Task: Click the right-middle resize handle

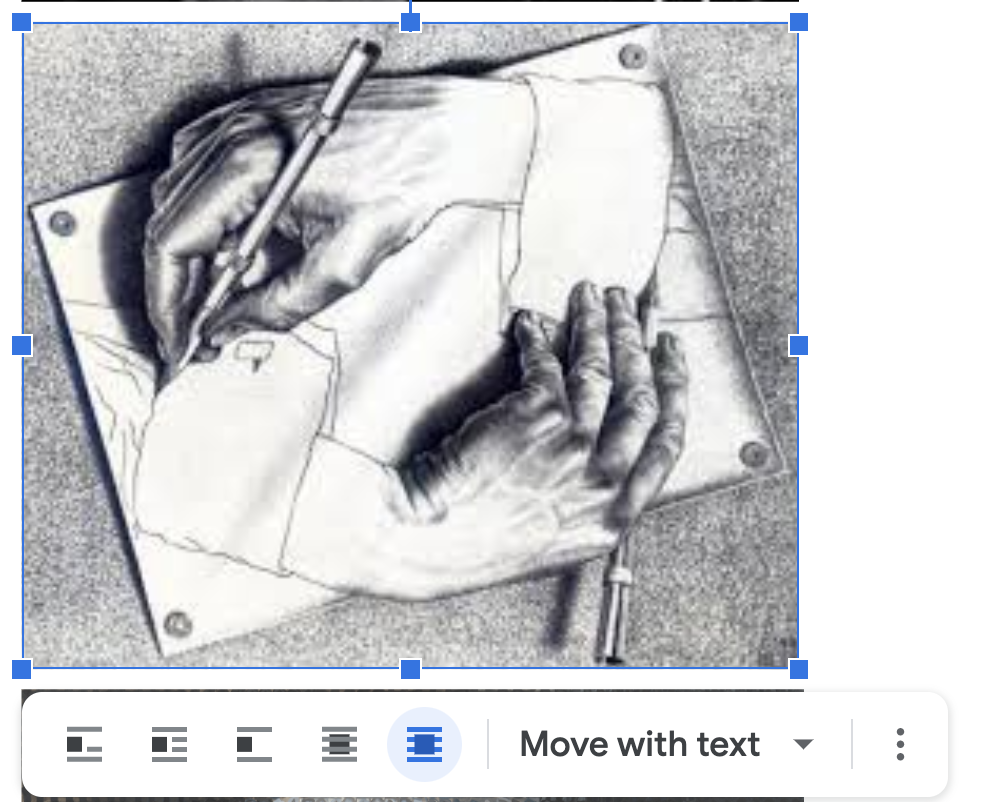Action: (x=798, y=345)
